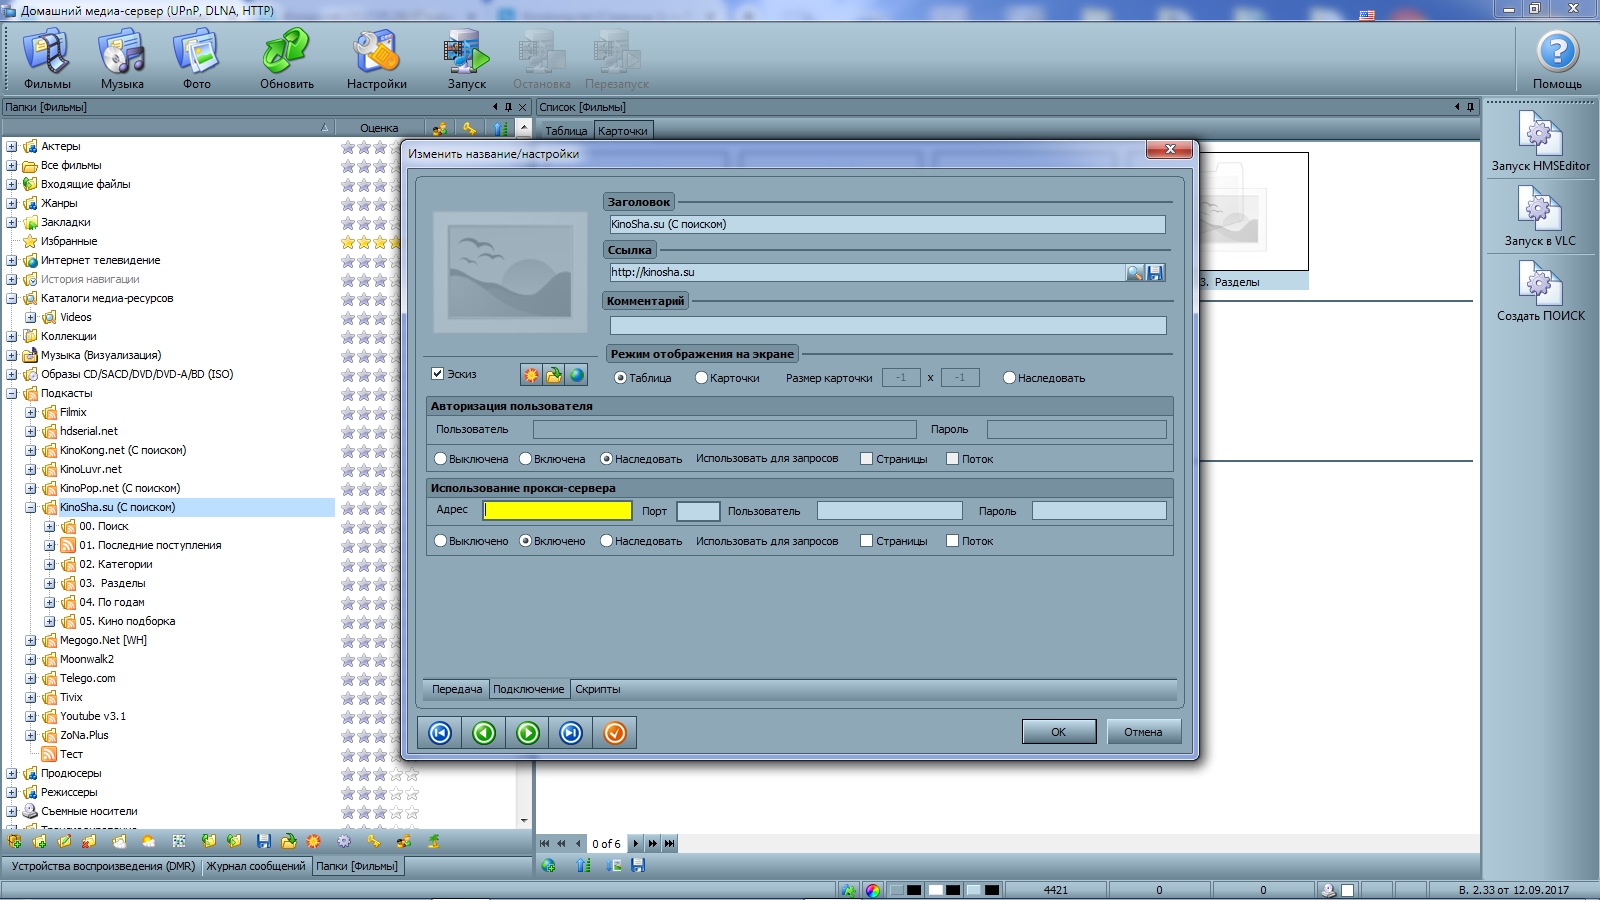
Task: Click OK button in the dialog
Action: click(1058, 732)
